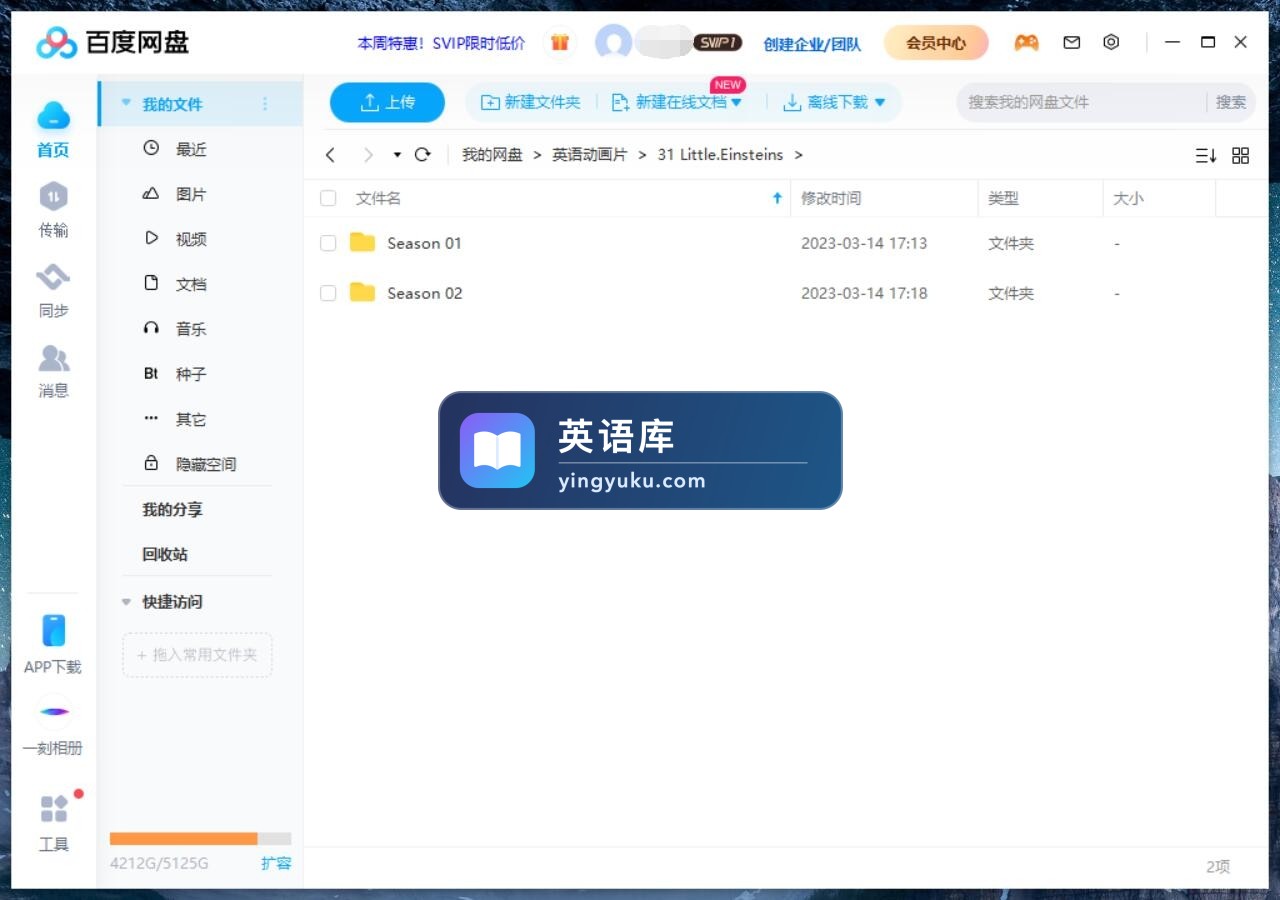Open 一刻相册 album app

point(53,712)
